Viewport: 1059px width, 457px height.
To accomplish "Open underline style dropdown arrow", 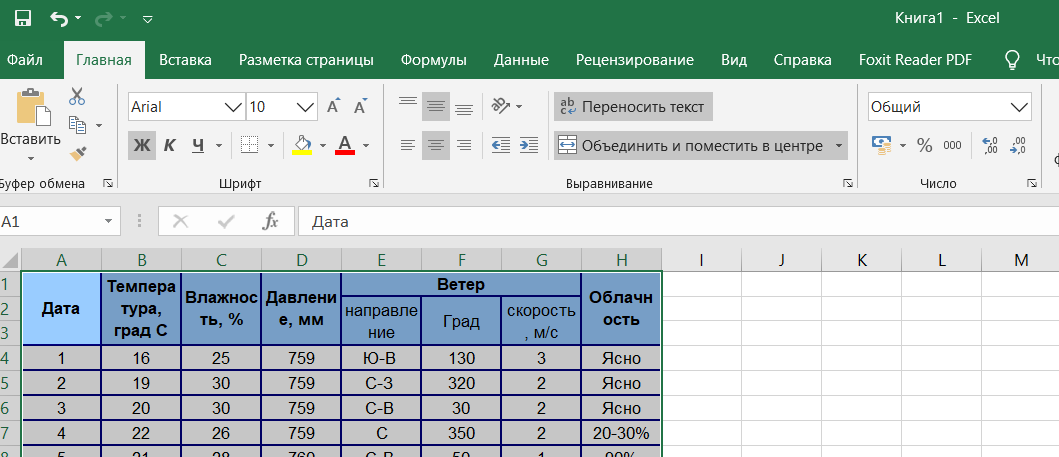I will (x=219, y=145).
